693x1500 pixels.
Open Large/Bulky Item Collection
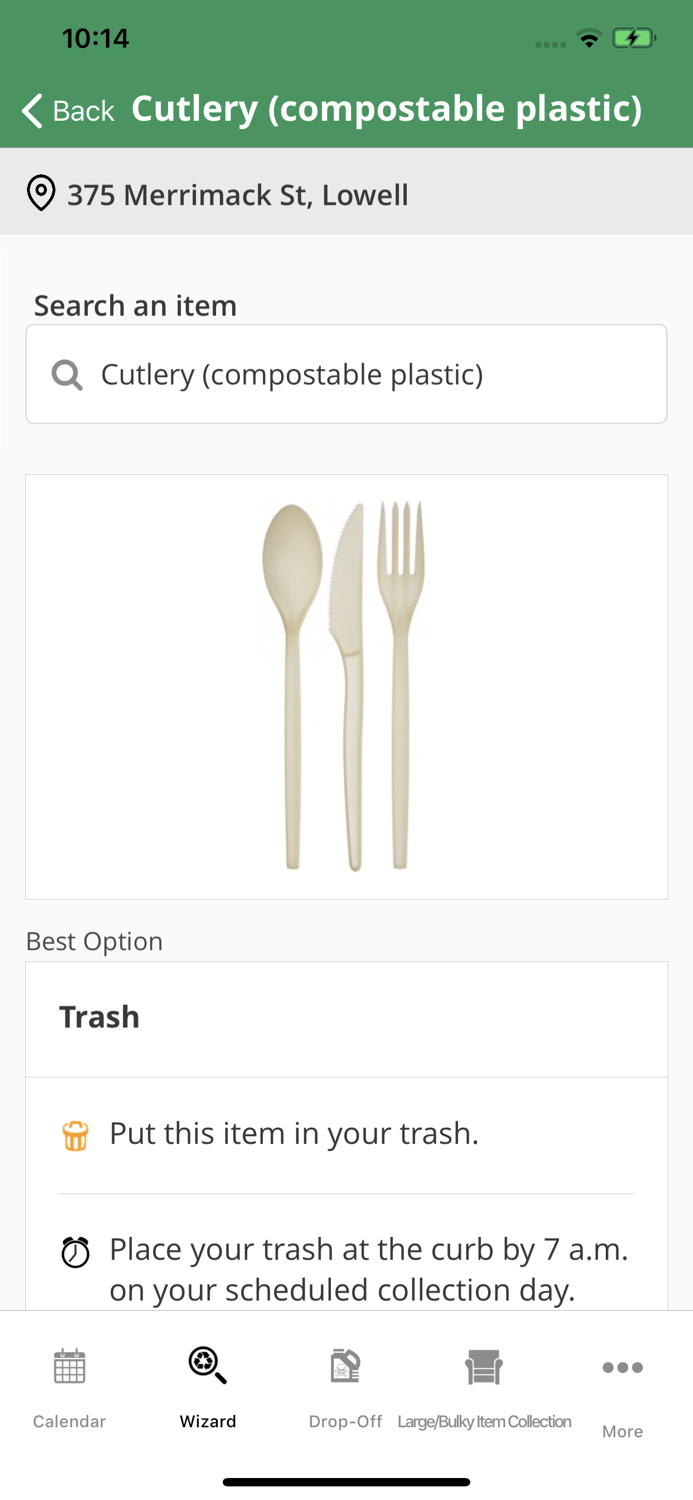pos(485,1367)
